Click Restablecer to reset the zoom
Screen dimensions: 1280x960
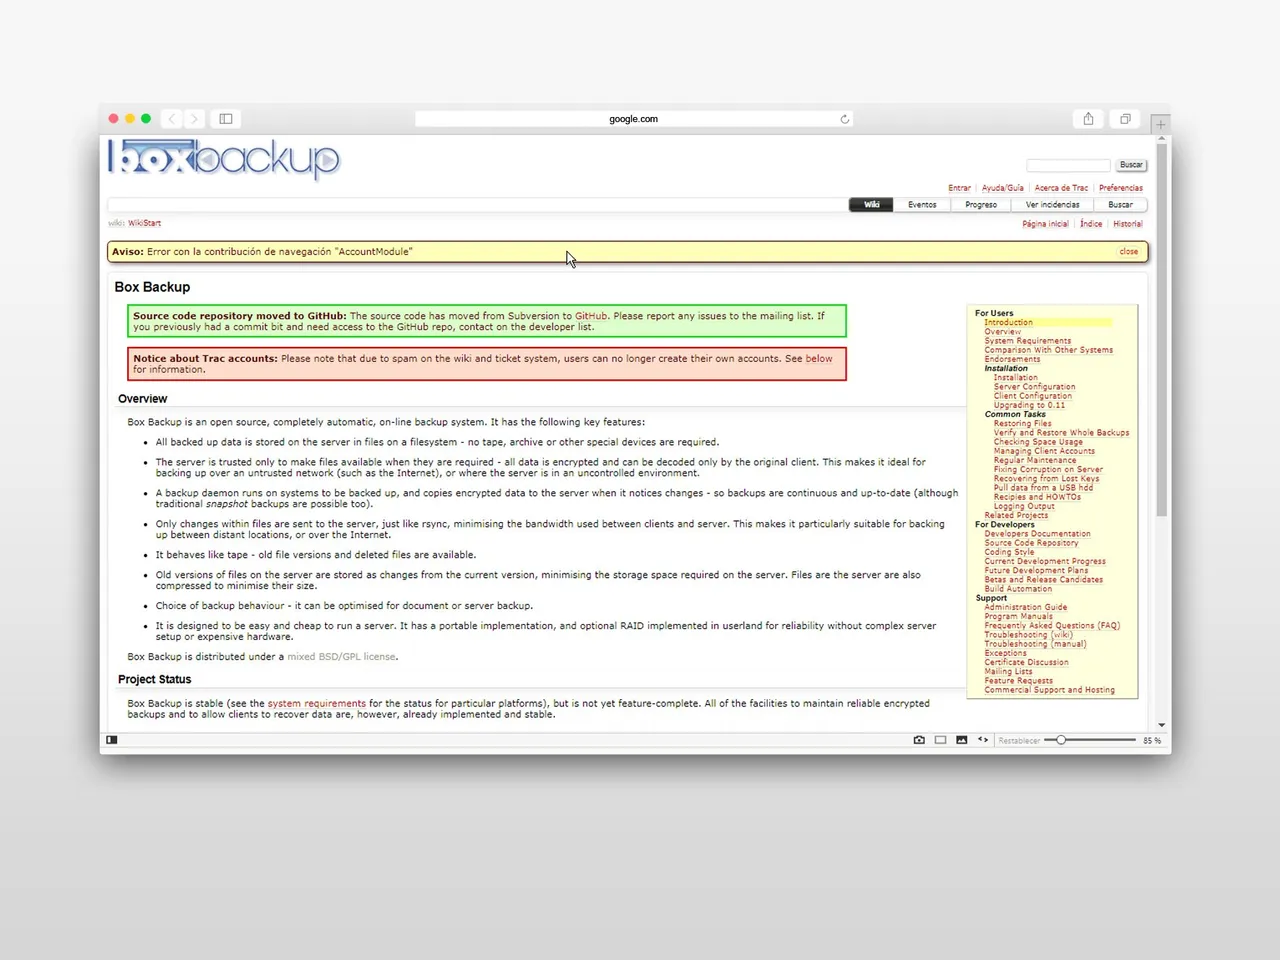(x=1019, y=741)
